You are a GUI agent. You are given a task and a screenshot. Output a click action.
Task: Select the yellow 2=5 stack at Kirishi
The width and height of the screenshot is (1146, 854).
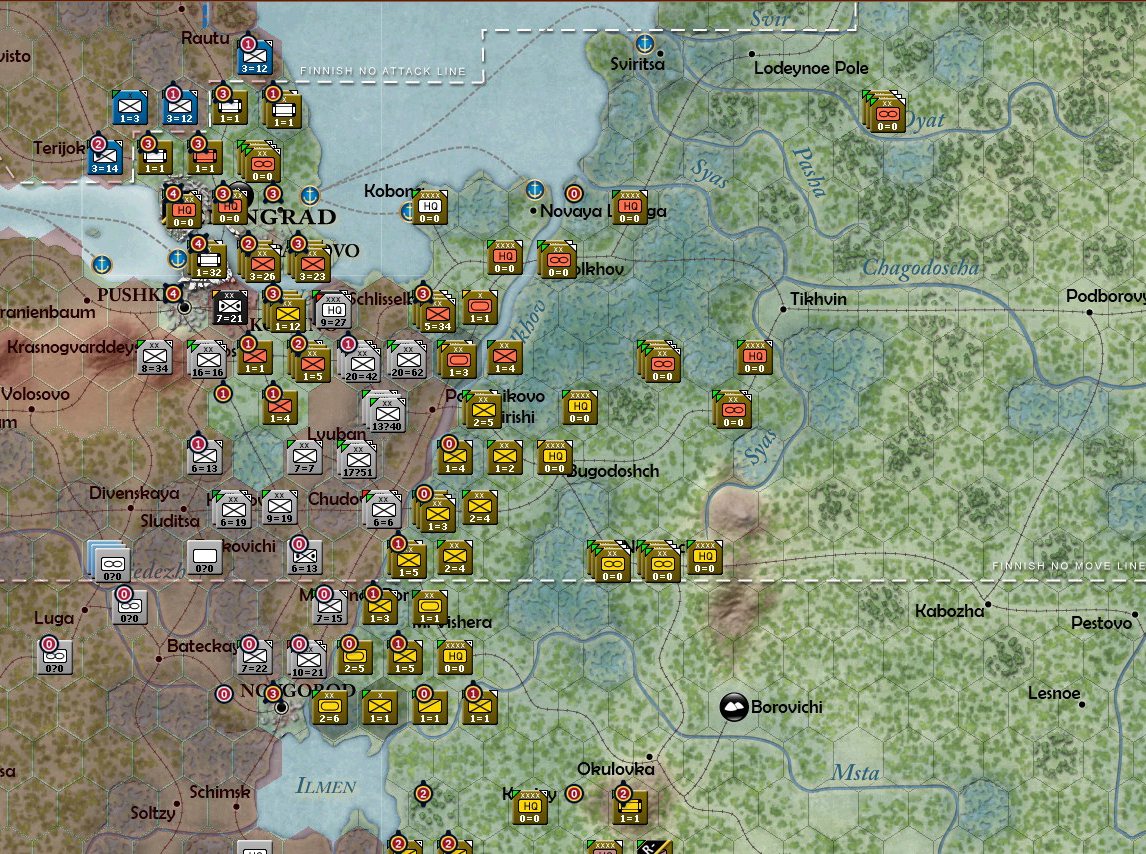[x=482, y=410]
